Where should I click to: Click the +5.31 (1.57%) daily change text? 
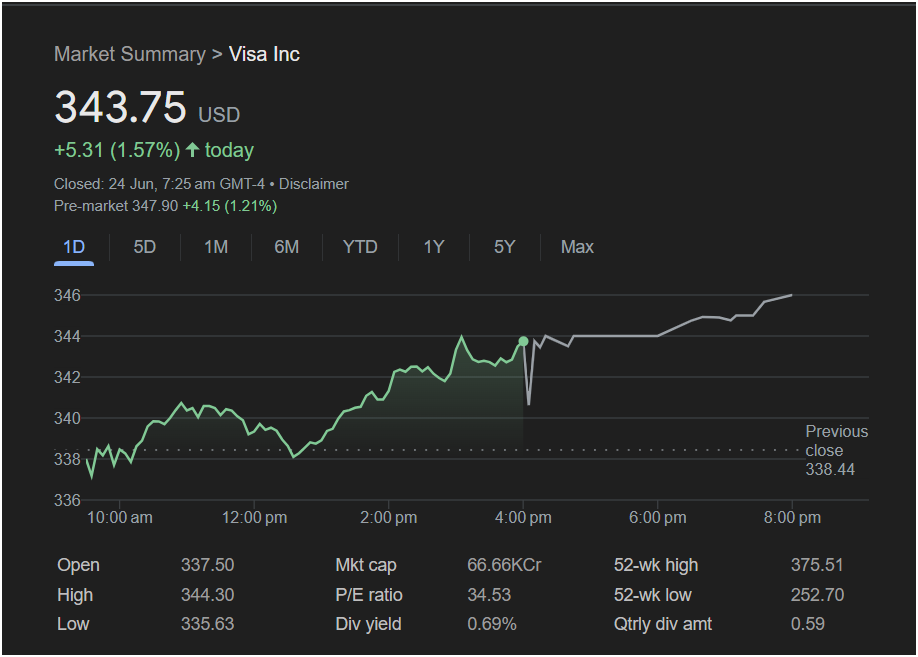click(x=117, y=150)
